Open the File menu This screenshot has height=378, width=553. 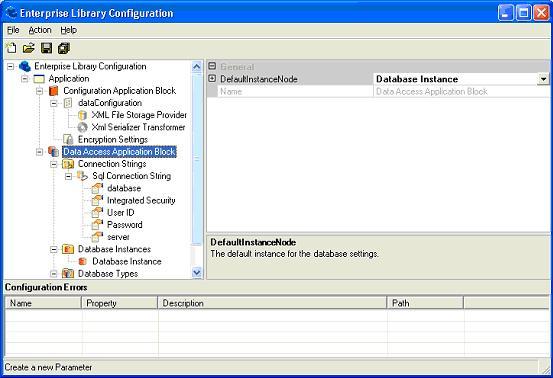coord(13,30)
